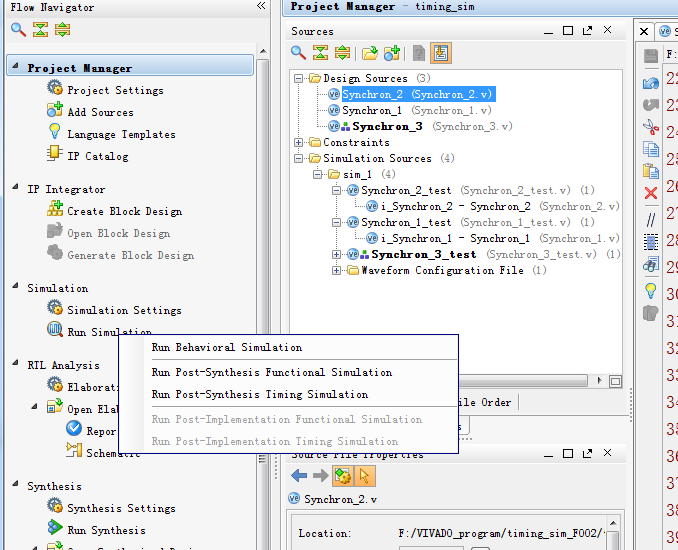Open Synthesis Settings gear item
The width and height of the screenshot is (678, 550).
(111, 508)
